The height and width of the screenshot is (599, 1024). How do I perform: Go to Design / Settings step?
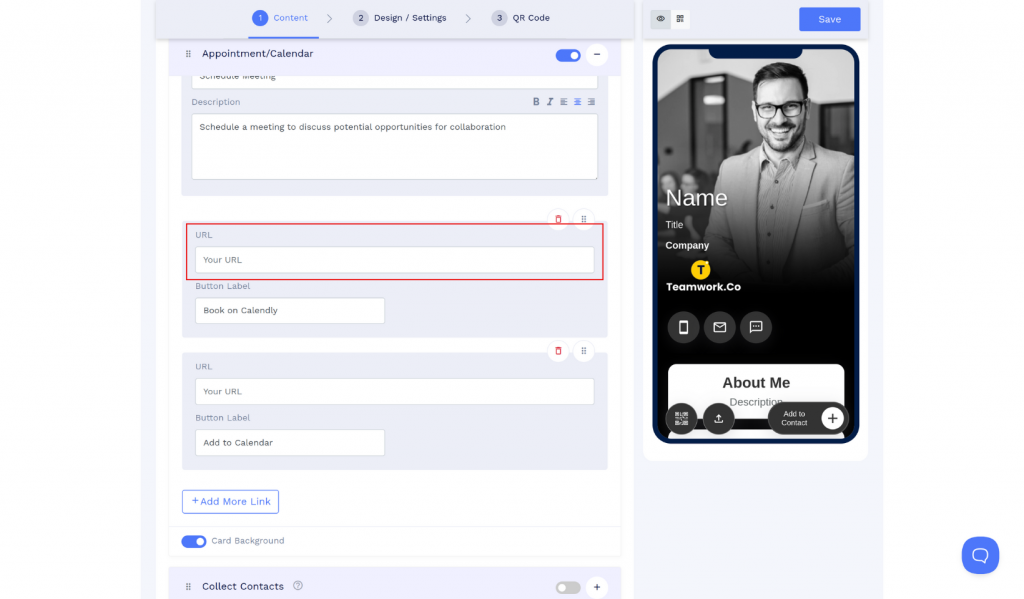point(400,18)
